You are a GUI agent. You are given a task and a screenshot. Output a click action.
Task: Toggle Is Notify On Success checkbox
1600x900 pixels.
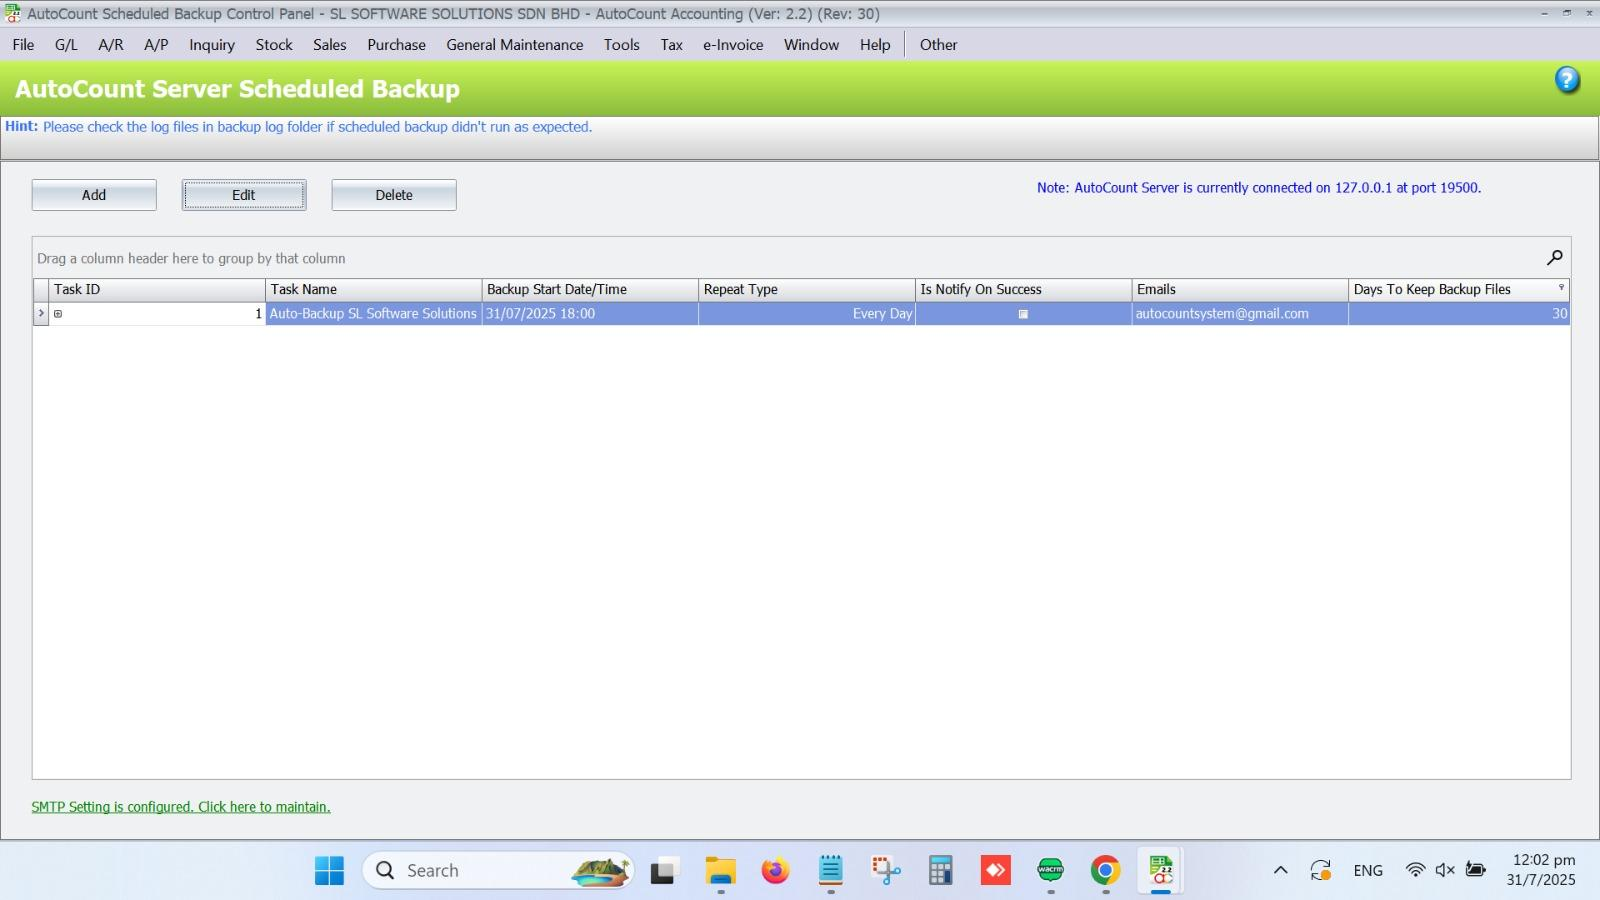click(1023, 314)
